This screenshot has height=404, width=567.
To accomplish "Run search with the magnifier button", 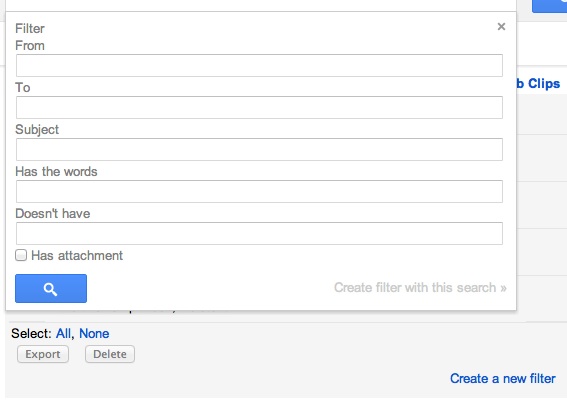I will point(51,289).
